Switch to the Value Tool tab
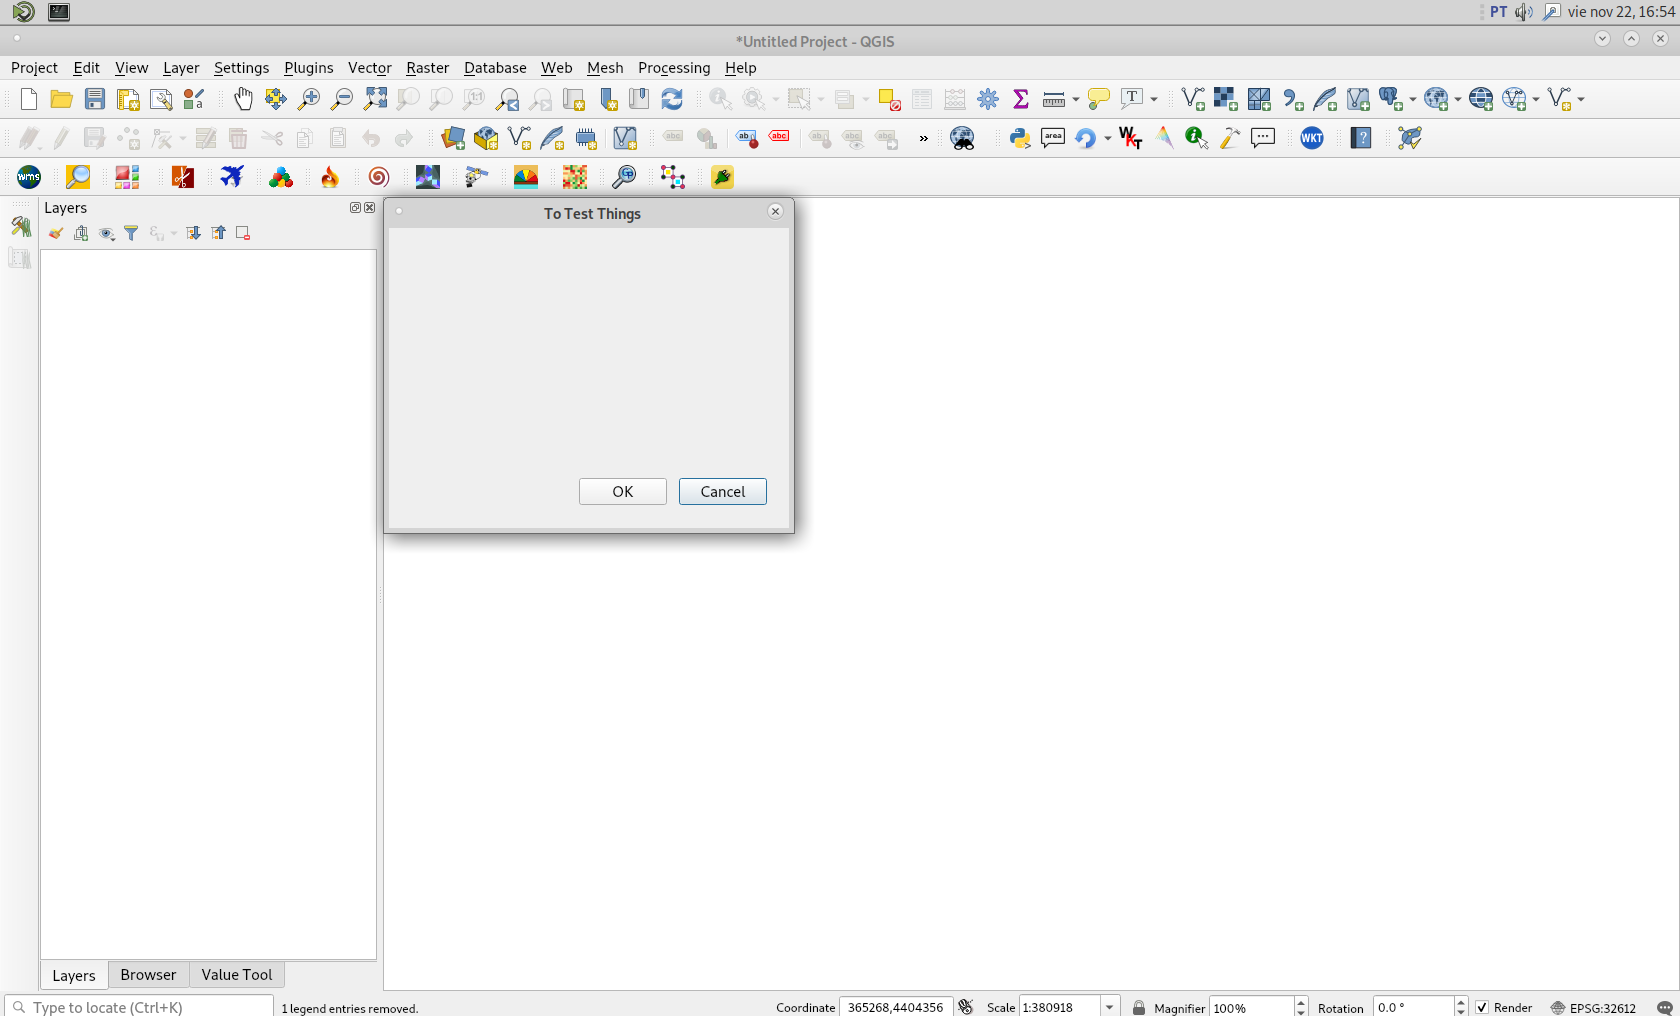This screenshot has width=1680, height=1016. pos(237,975)
